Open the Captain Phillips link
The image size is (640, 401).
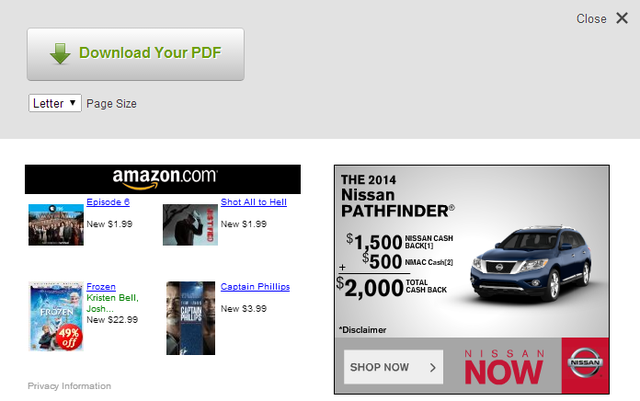255,287
